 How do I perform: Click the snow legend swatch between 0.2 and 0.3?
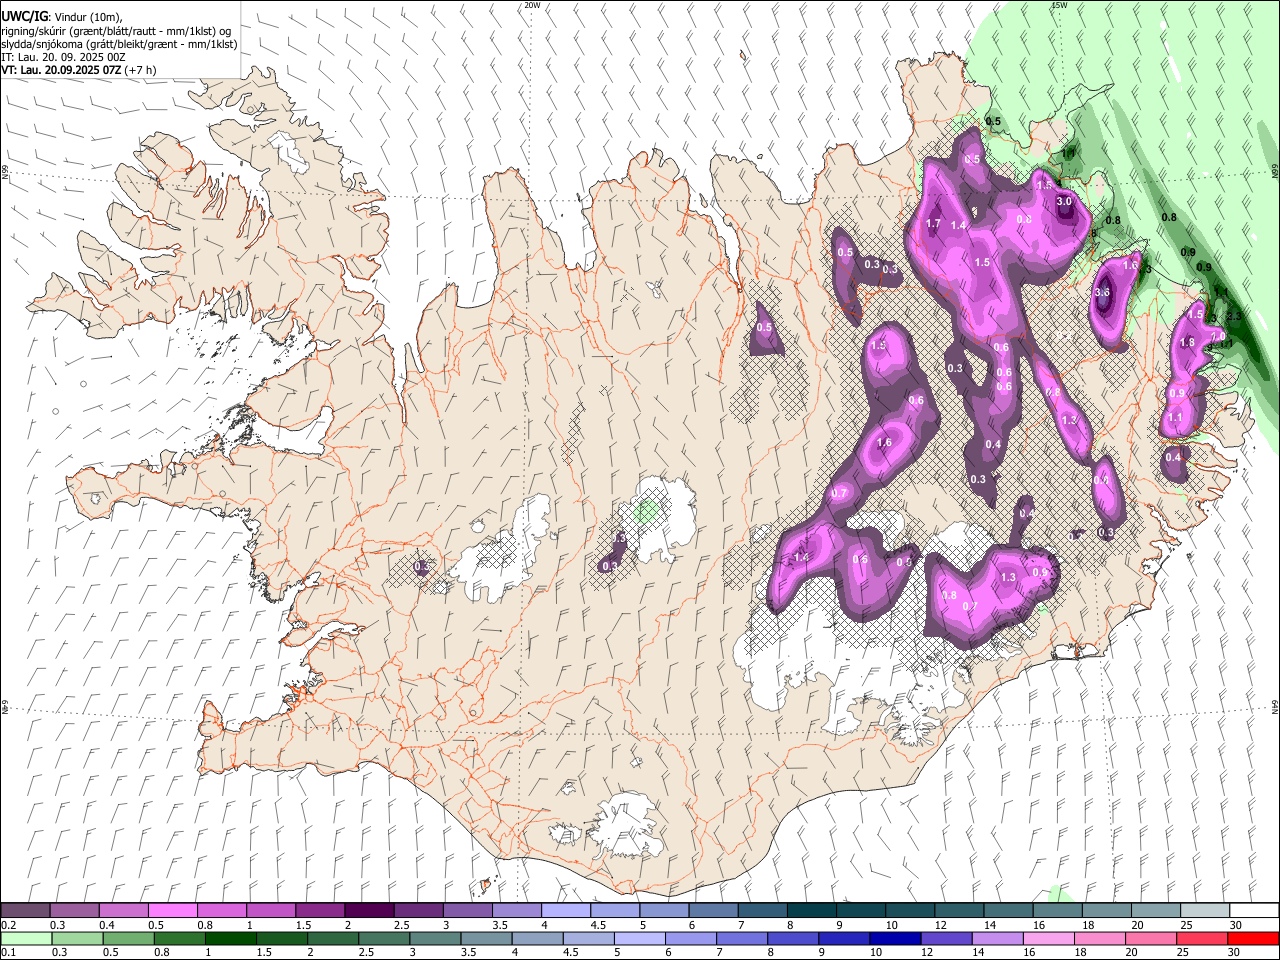(26, 910)
